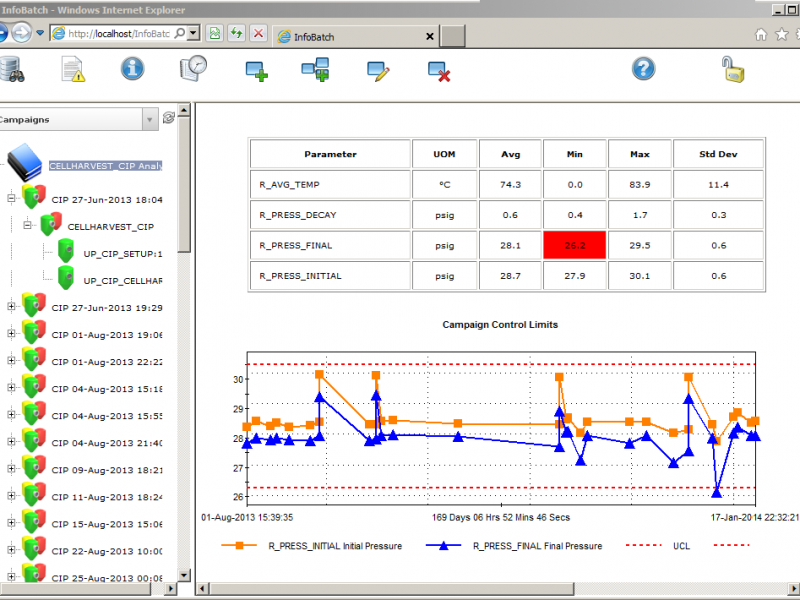This screenshot has height=600, width=800.
Task: Open a new blank browser tab
Action: point(453,36)
